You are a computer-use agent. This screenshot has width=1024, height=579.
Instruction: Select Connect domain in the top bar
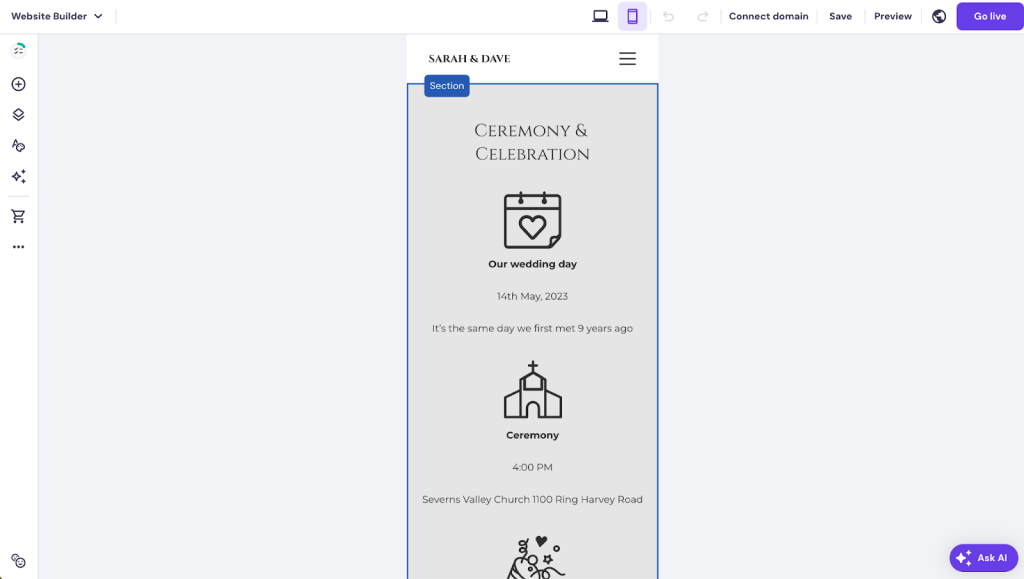768,16
